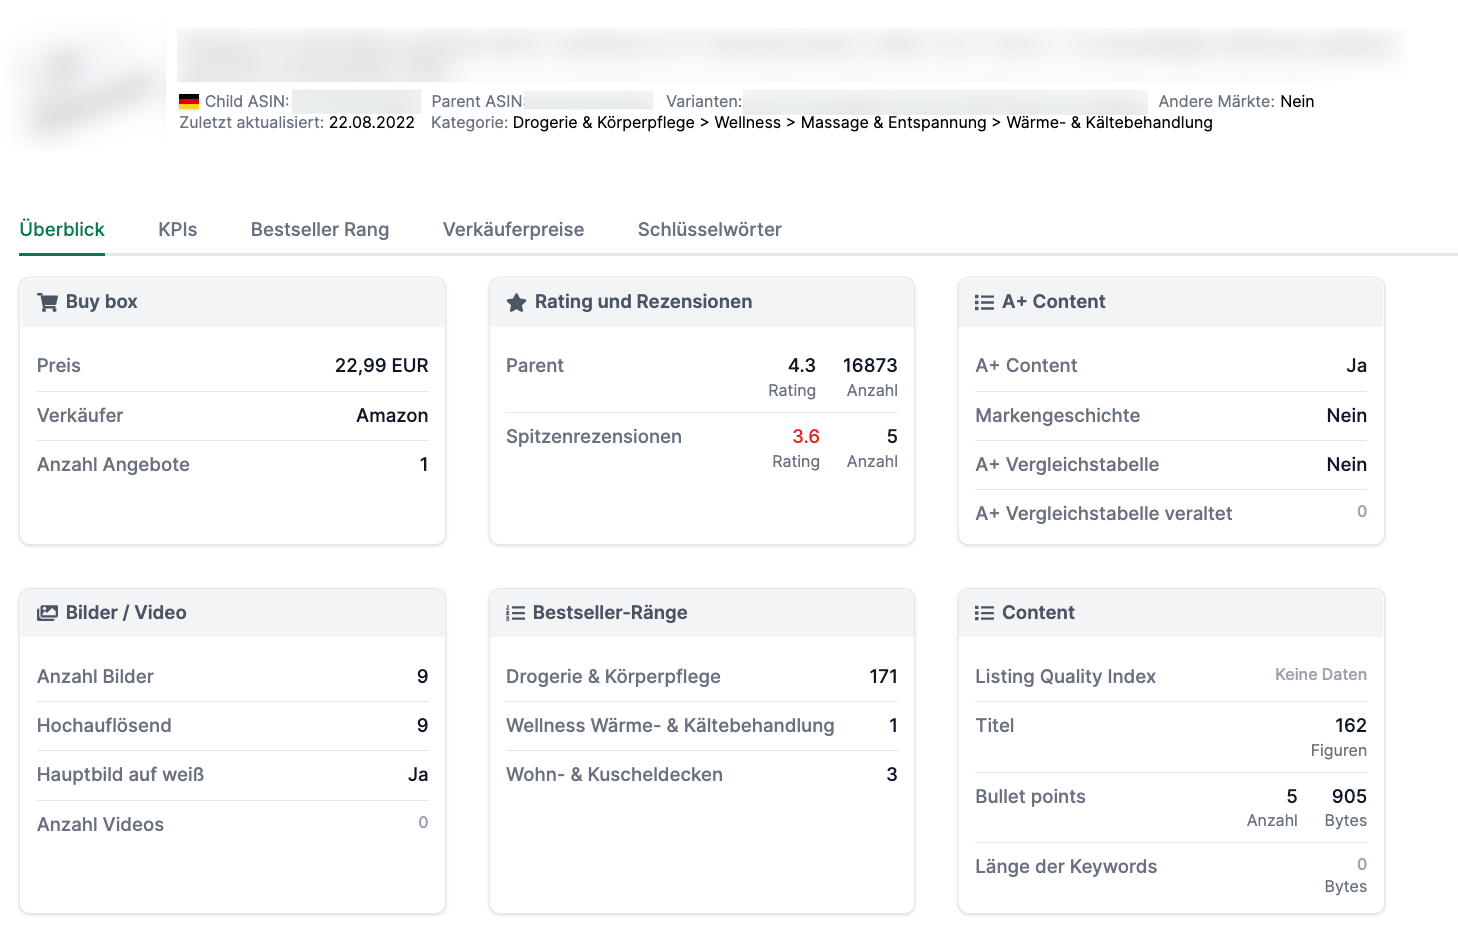Viewport: 1458px width, 932px height.
Task: Click the Anzahl Bilder label
Action: point(95,677)
